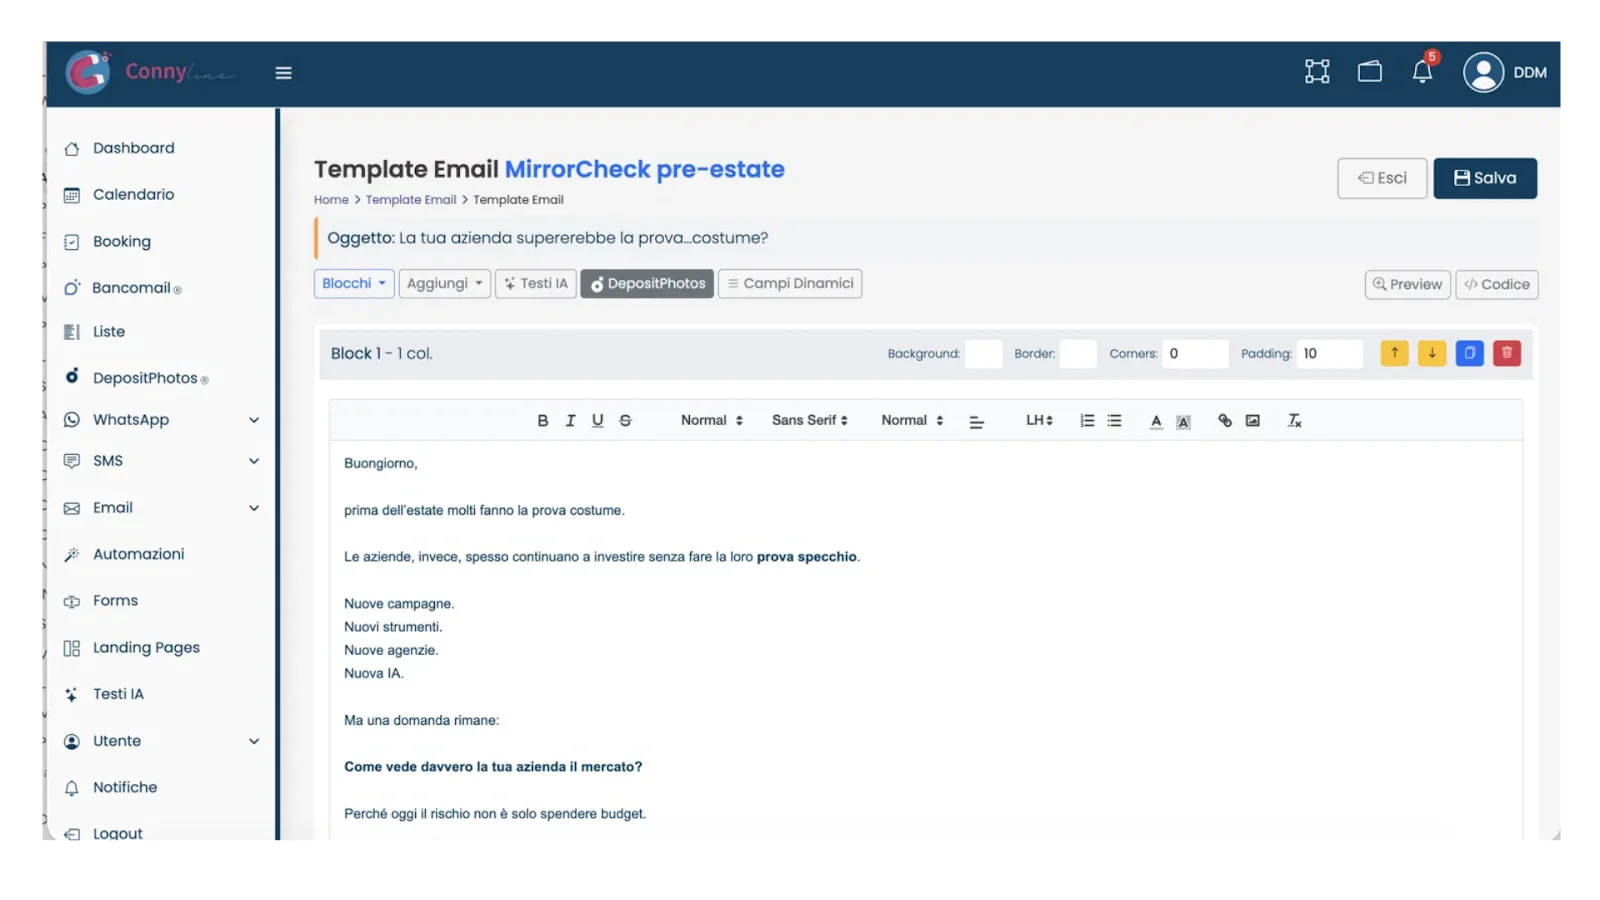Pick the block Border color swatch

click(x=1078, y=354)
